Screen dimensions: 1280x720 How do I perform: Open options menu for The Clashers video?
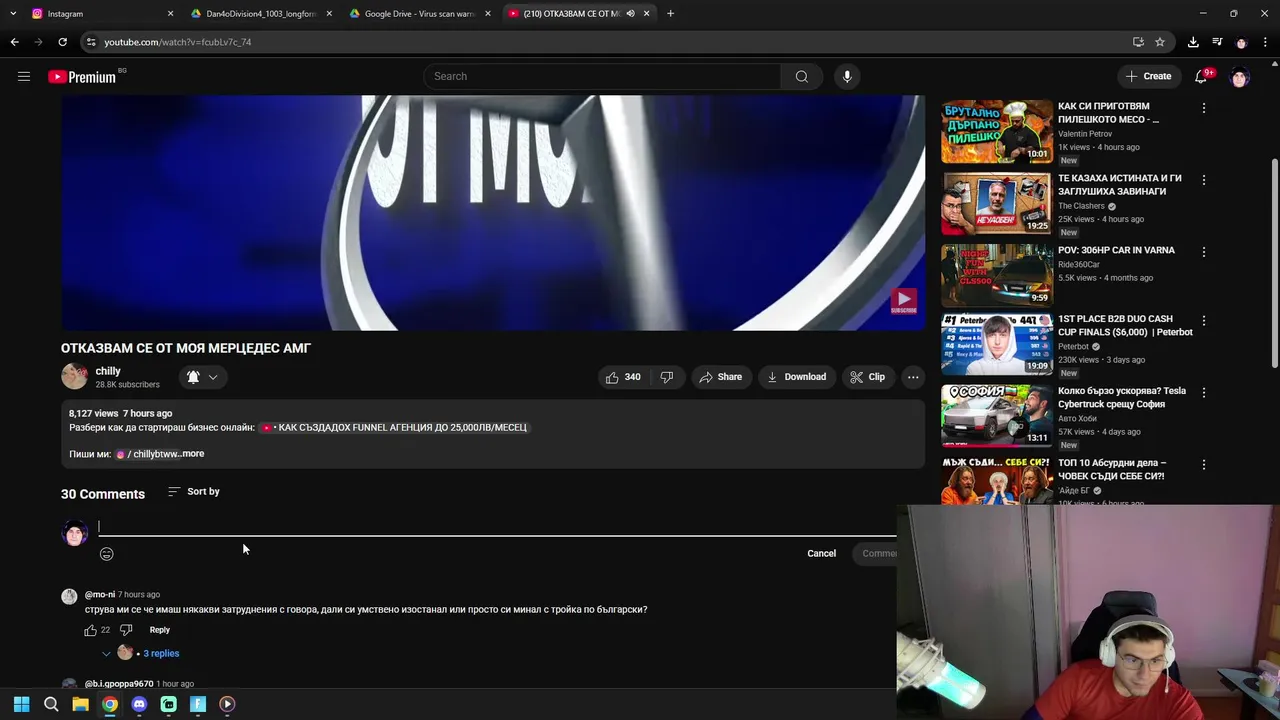1204,180
